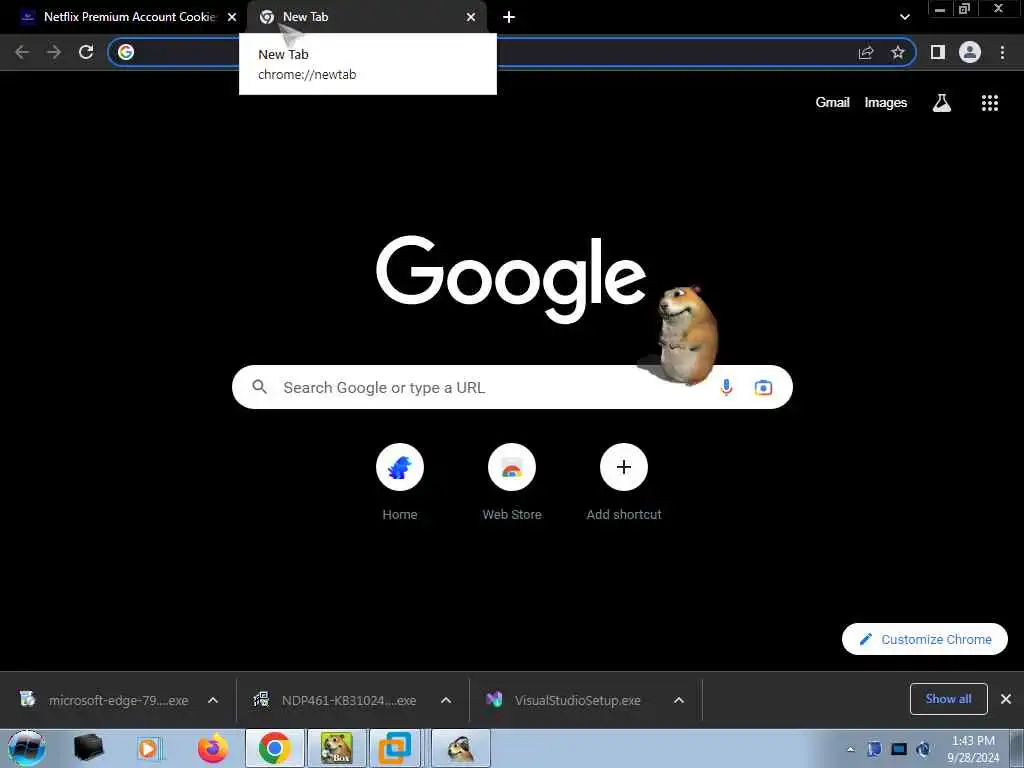The height and width of the screenshot is (768, 1024).
Task: Expand options for NDP461-KB31024 download
Action: pyautogui.click(x=446, y=700)
